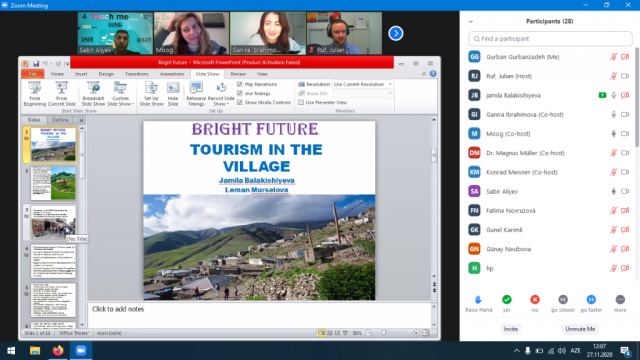Open more reactions in participants panel
The height and width of the screenshot is (360, 640).
(x=620, y=304)
